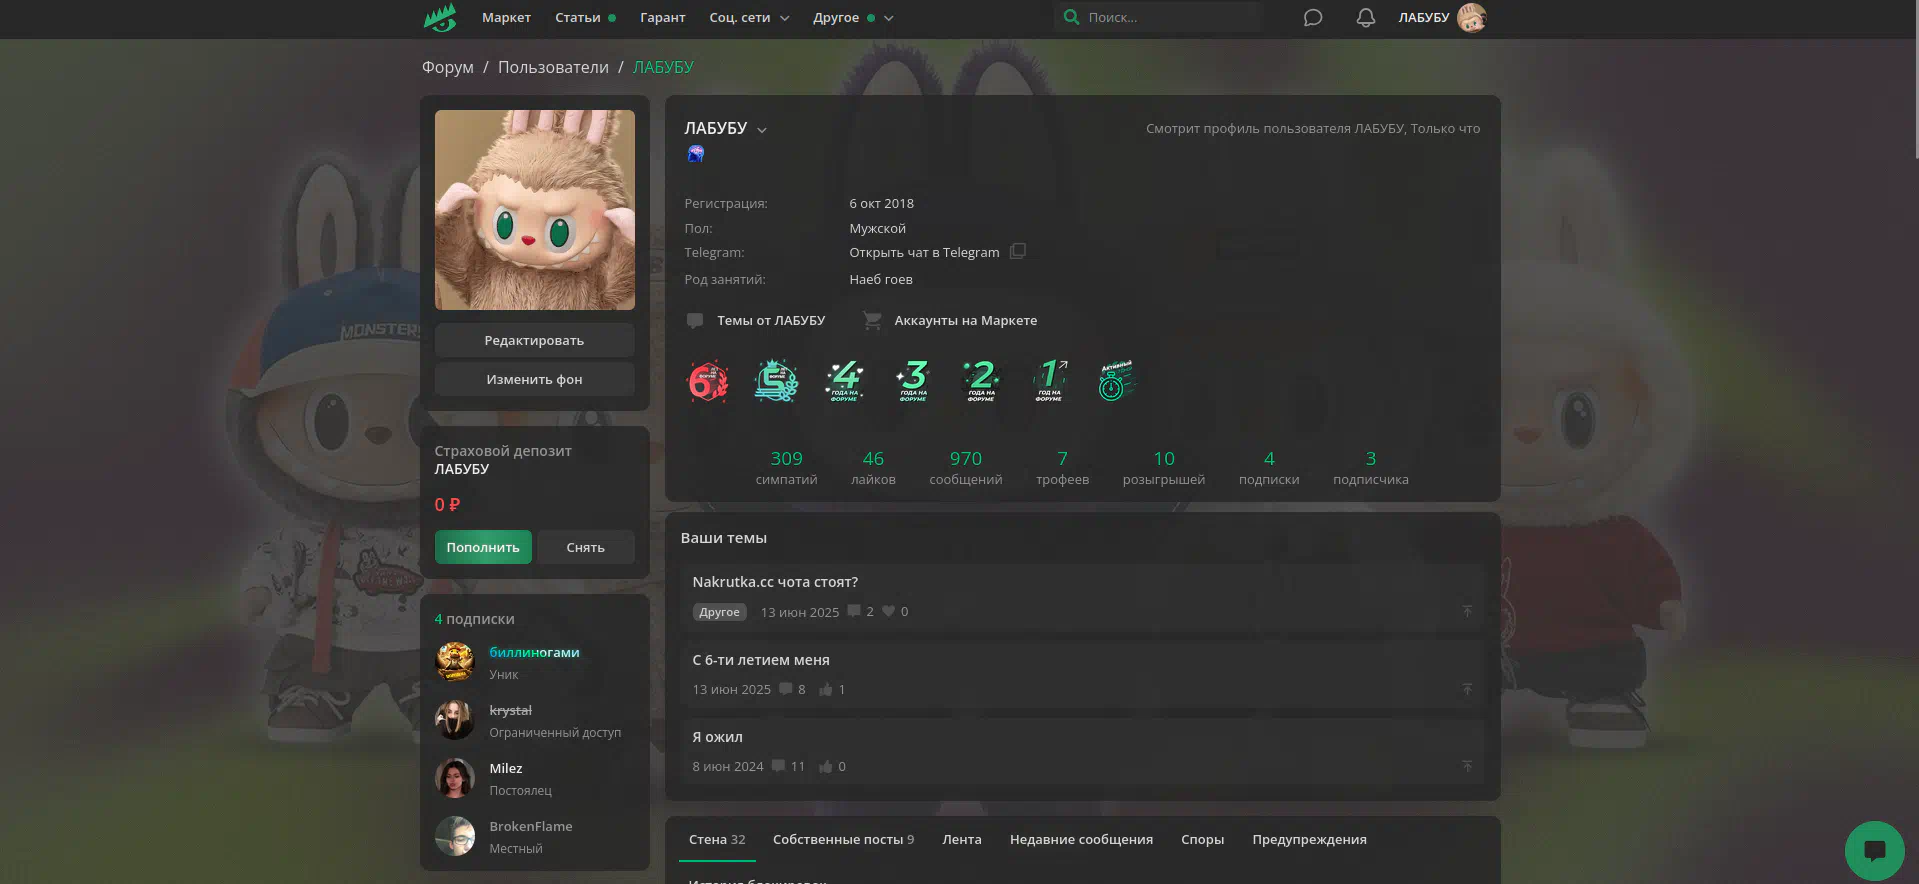Open the Я ожил thread
Image resolution: width=1919 pixels, height=884 pixels.
point(717,737)
